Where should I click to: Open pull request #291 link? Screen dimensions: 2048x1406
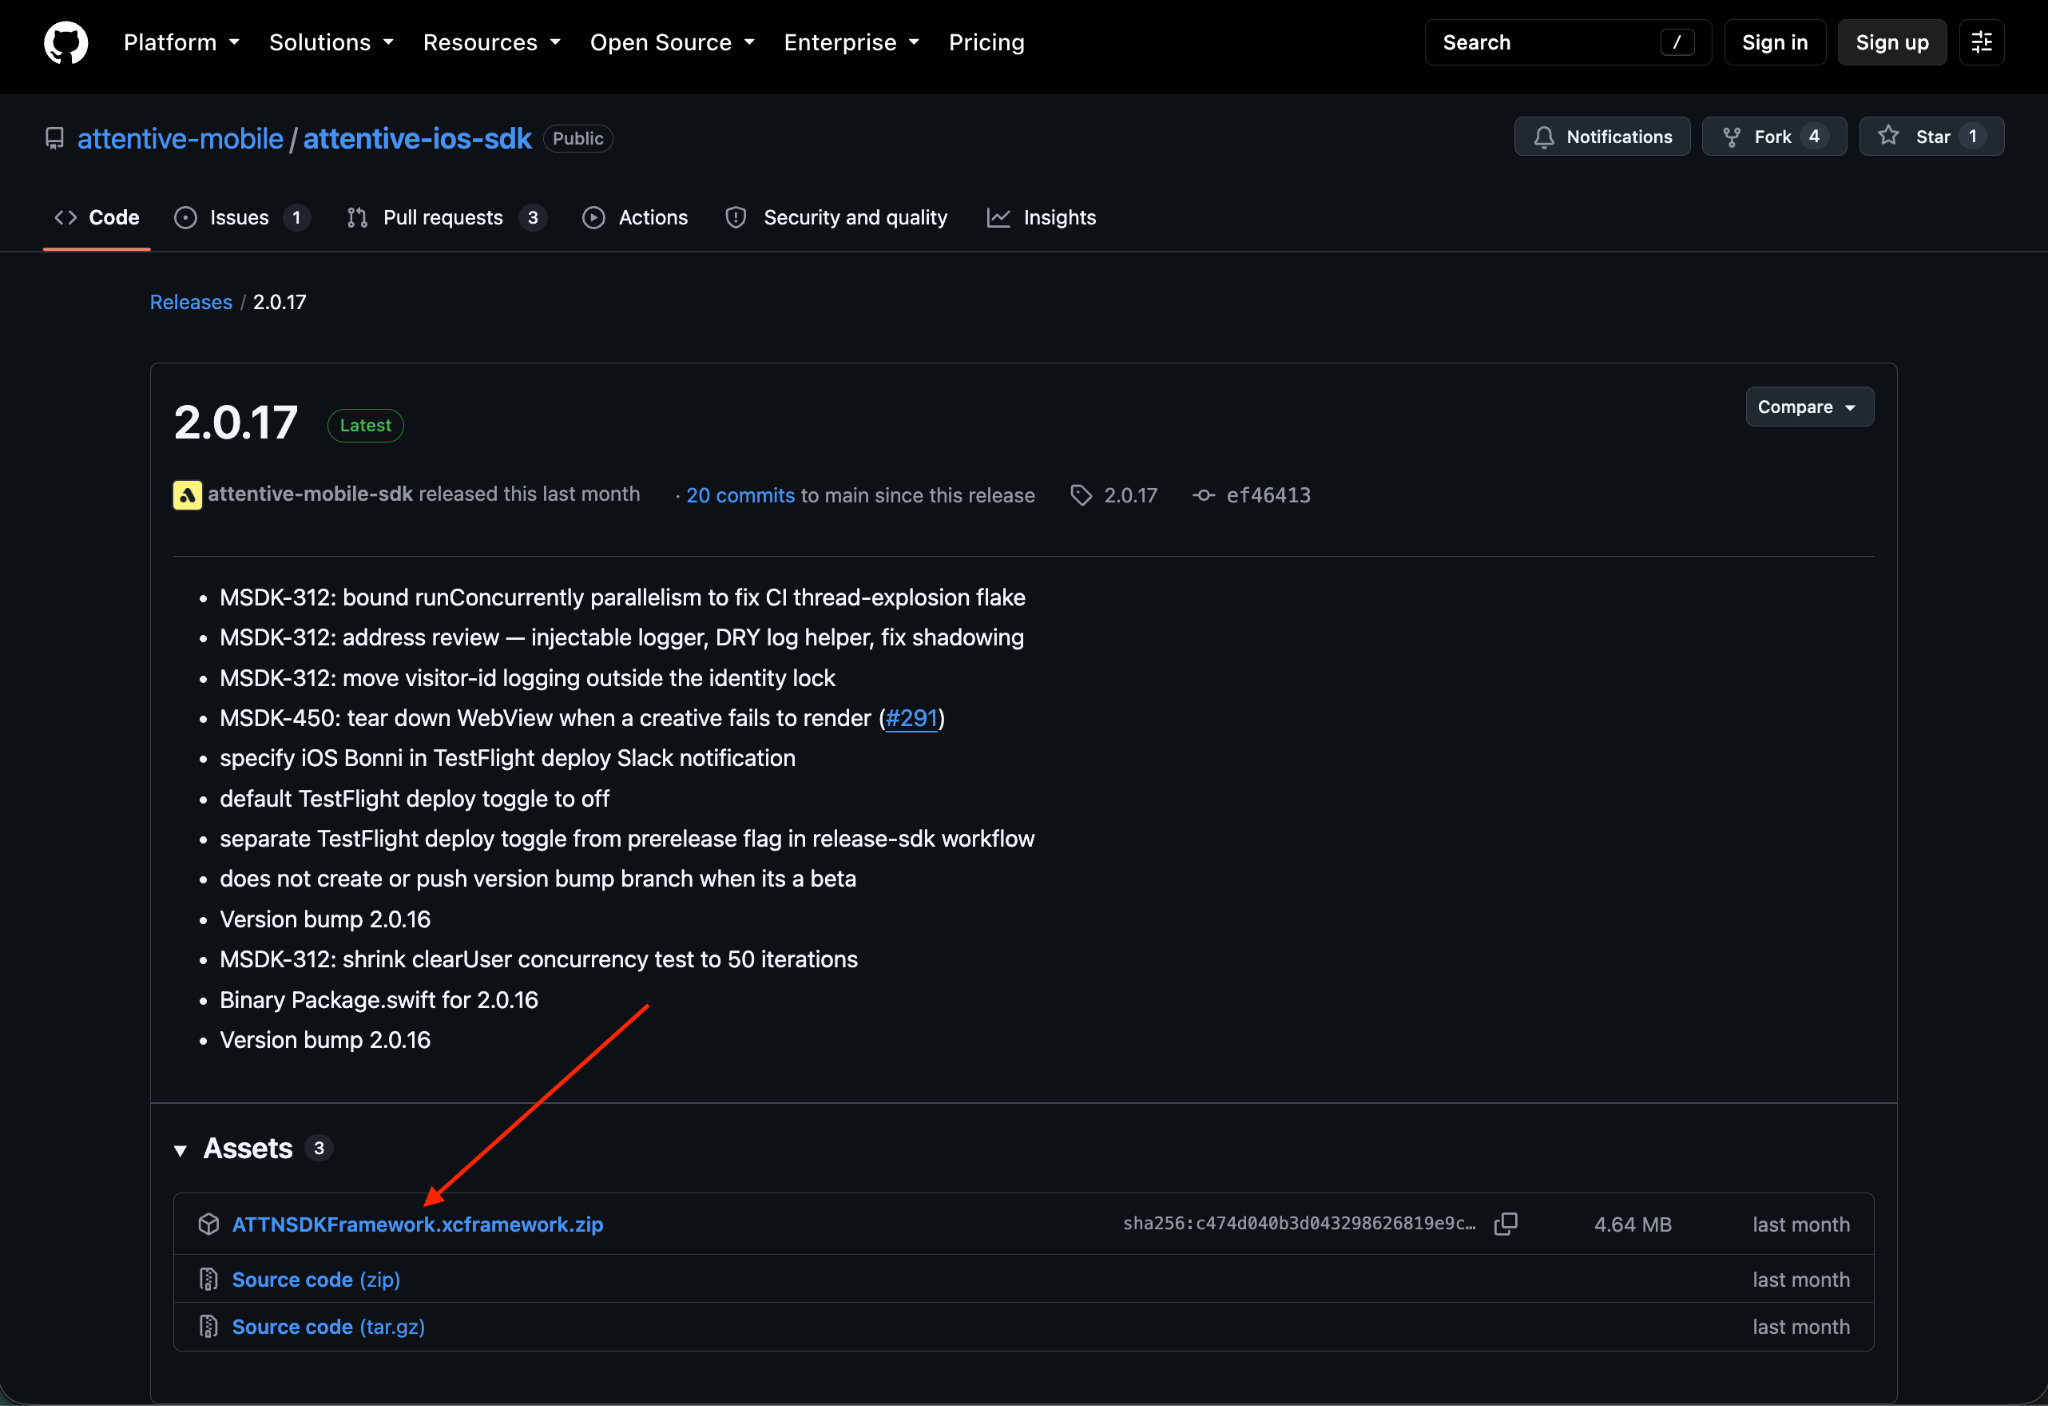coord(911,718)
